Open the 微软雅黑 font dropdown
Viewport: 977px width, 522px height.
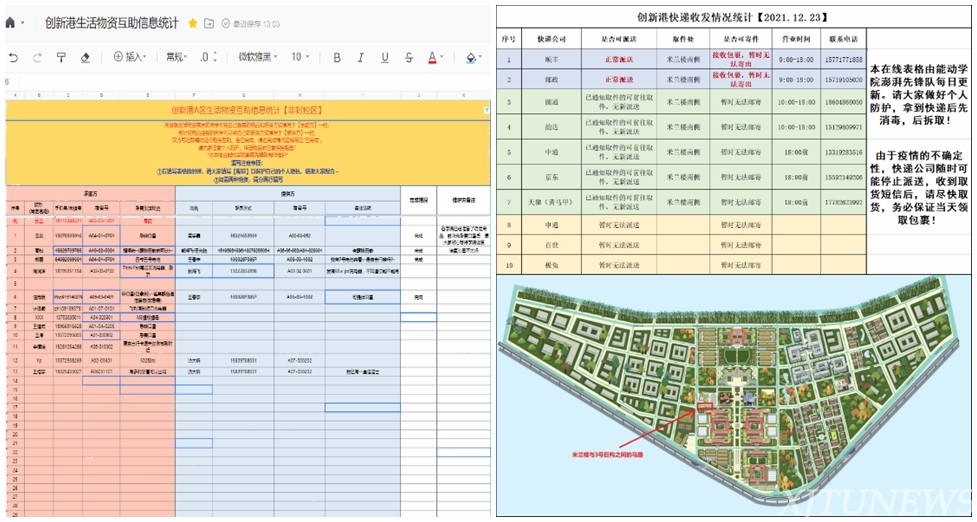coord(258,57)
